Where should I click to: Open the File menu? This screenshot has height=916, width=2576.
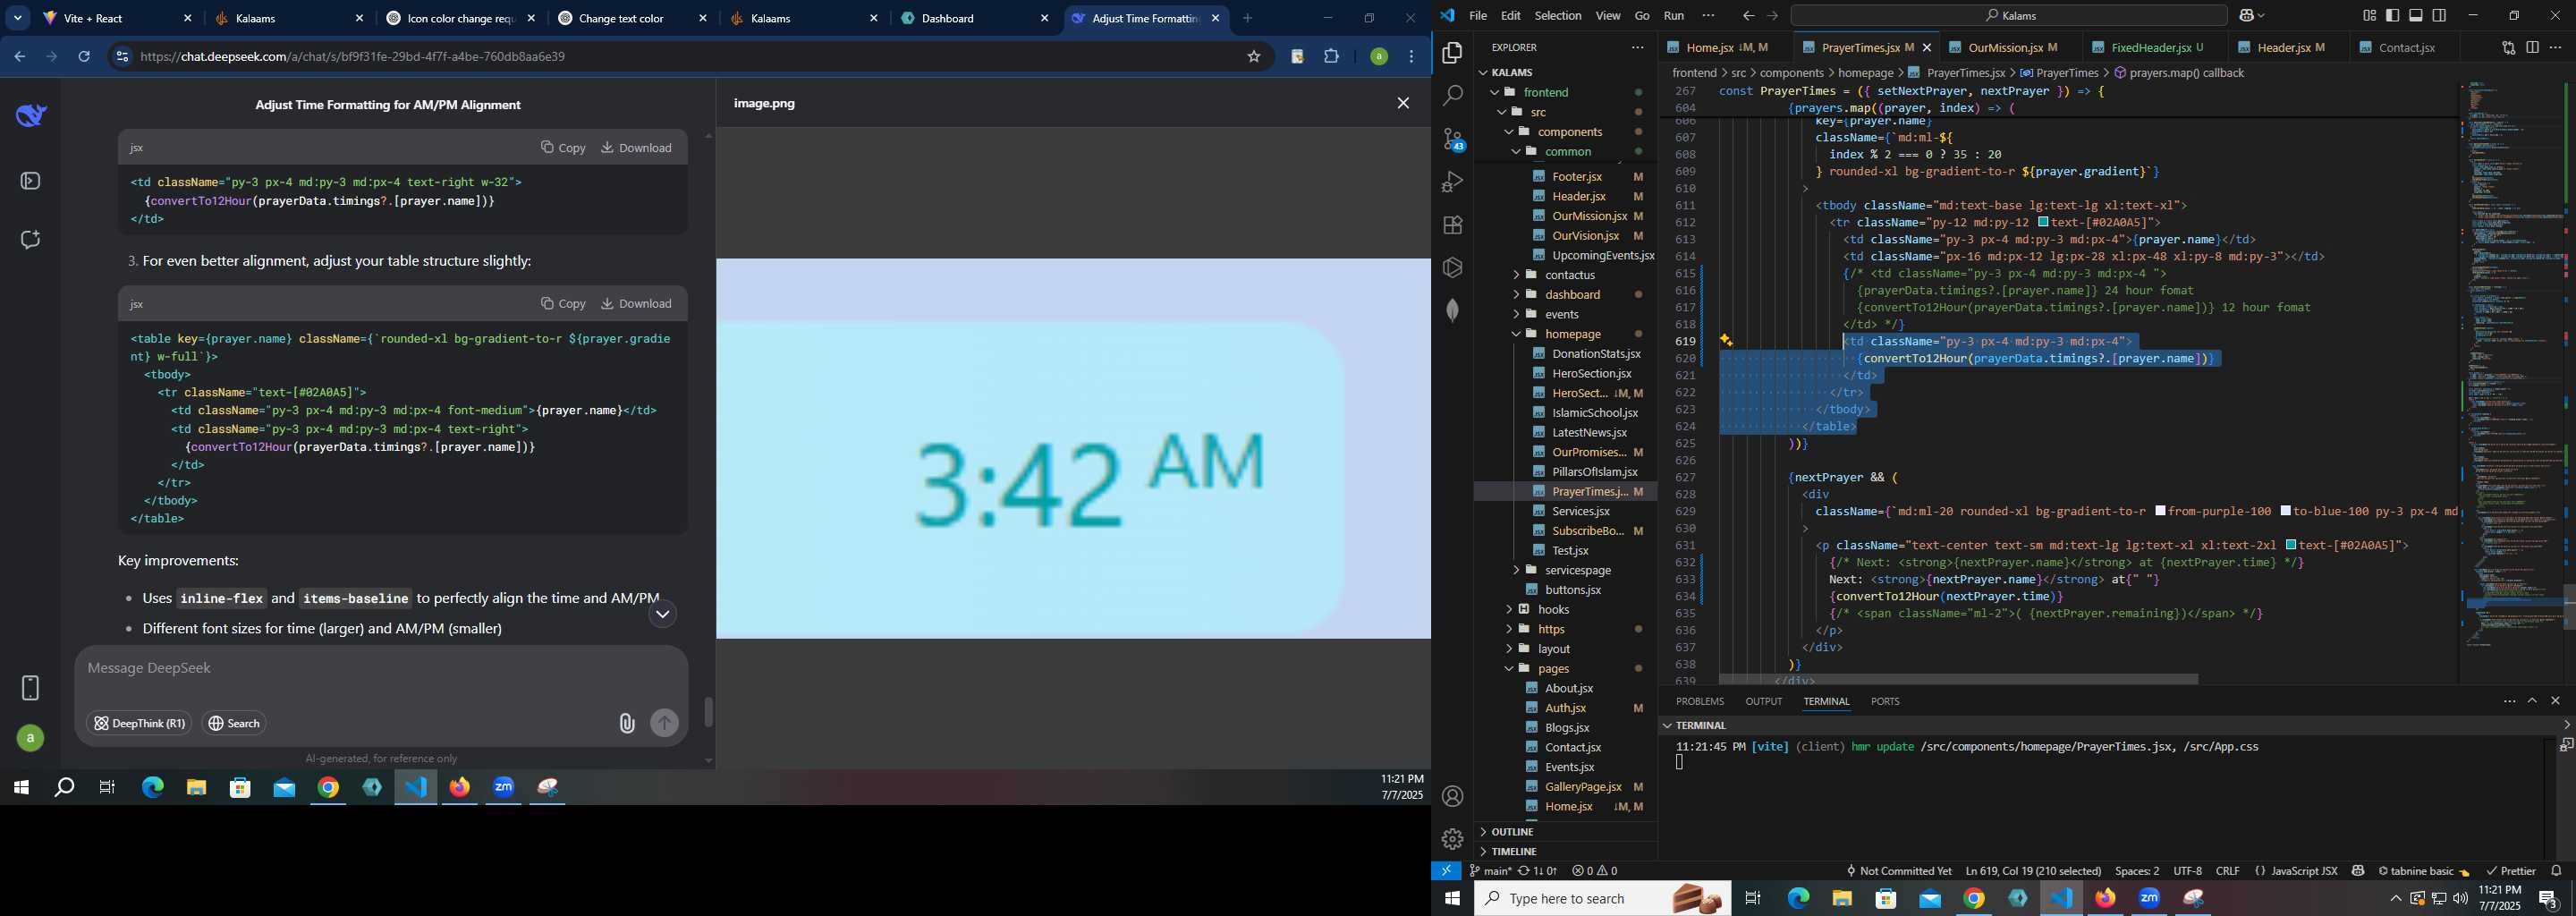1477,15
